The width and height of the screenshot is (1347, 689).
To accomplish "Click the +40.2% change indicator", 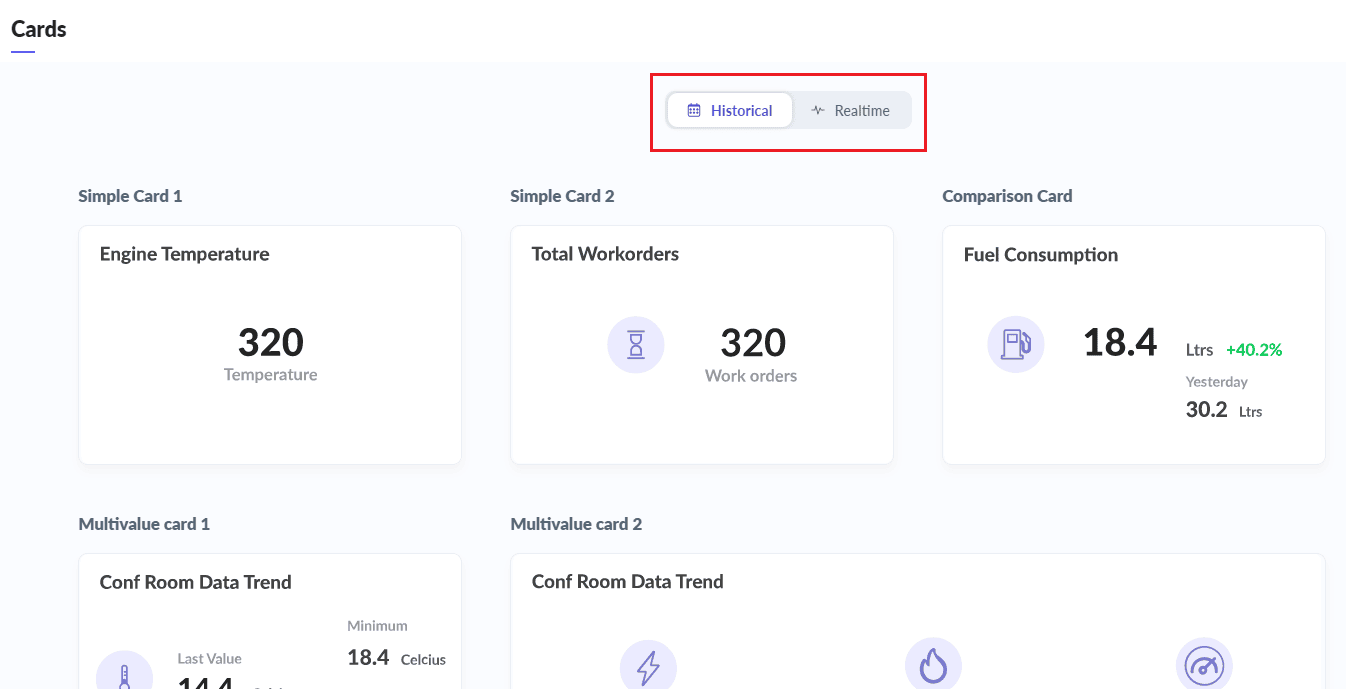I will 1253,350.
